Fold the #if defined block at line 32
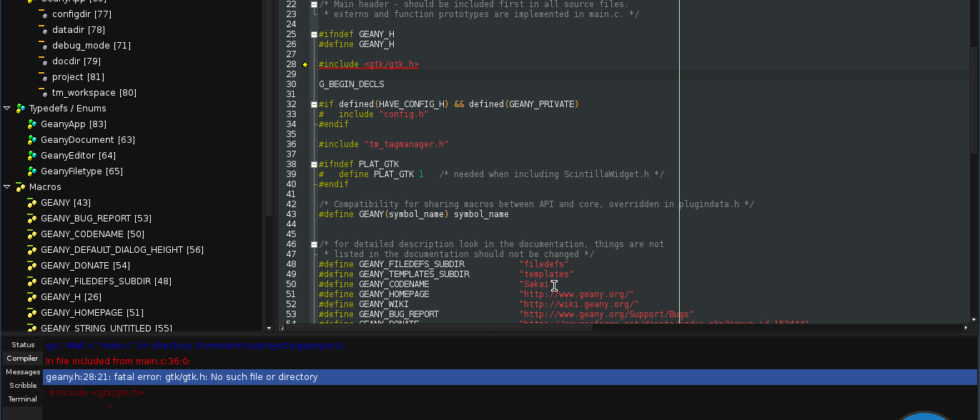Viewport: 980px width, 420px height. 313,105
